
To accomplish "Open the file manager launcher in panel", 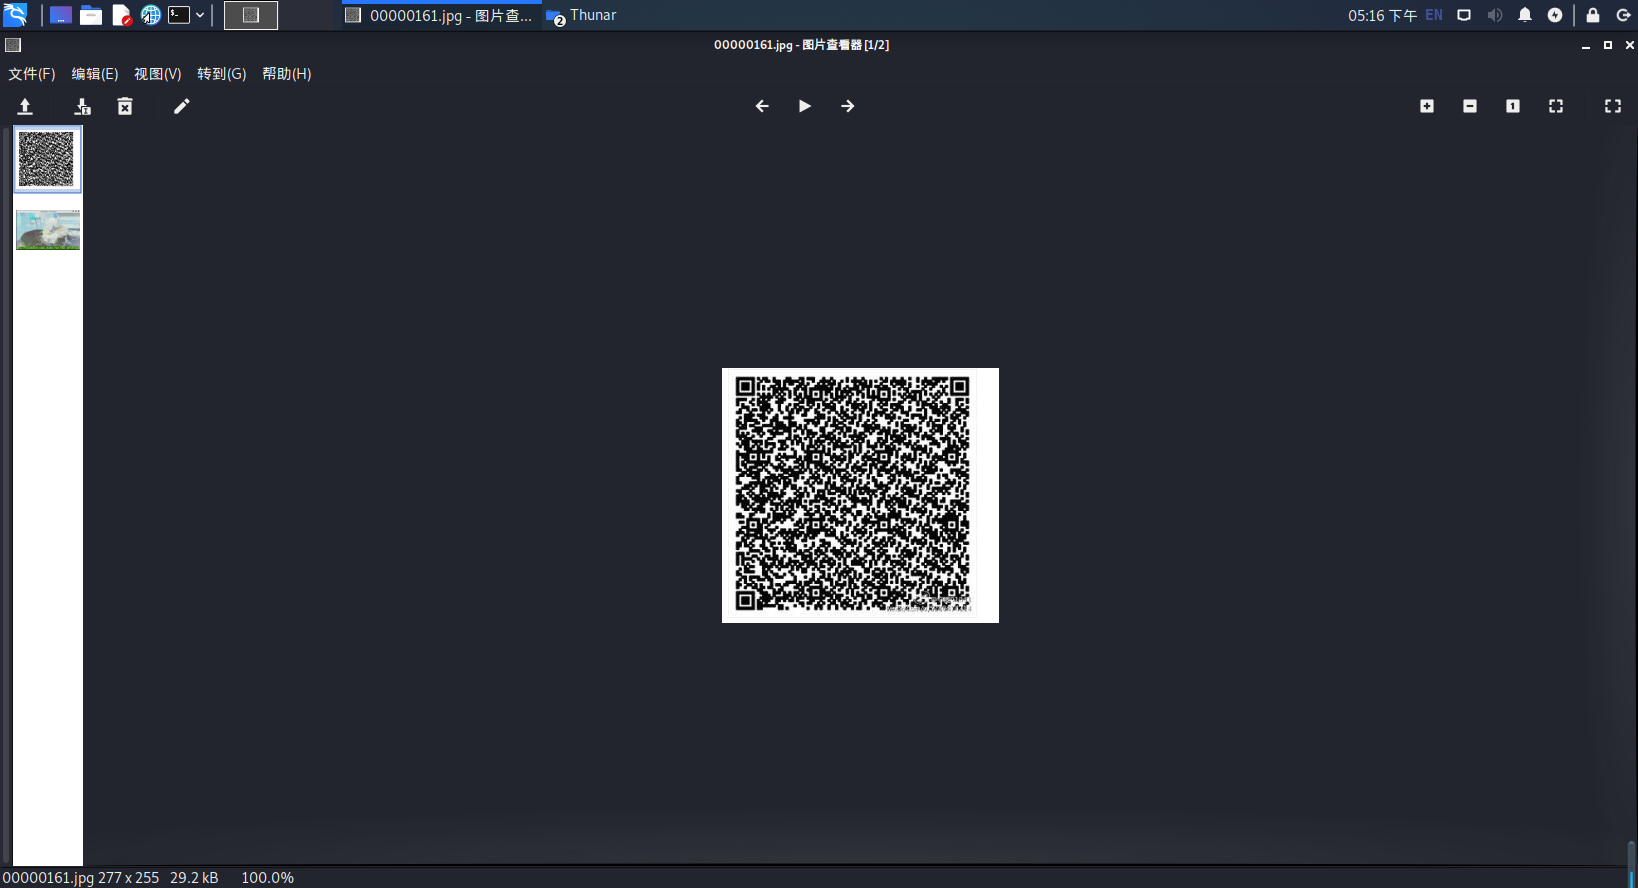I will pos(91,15).
